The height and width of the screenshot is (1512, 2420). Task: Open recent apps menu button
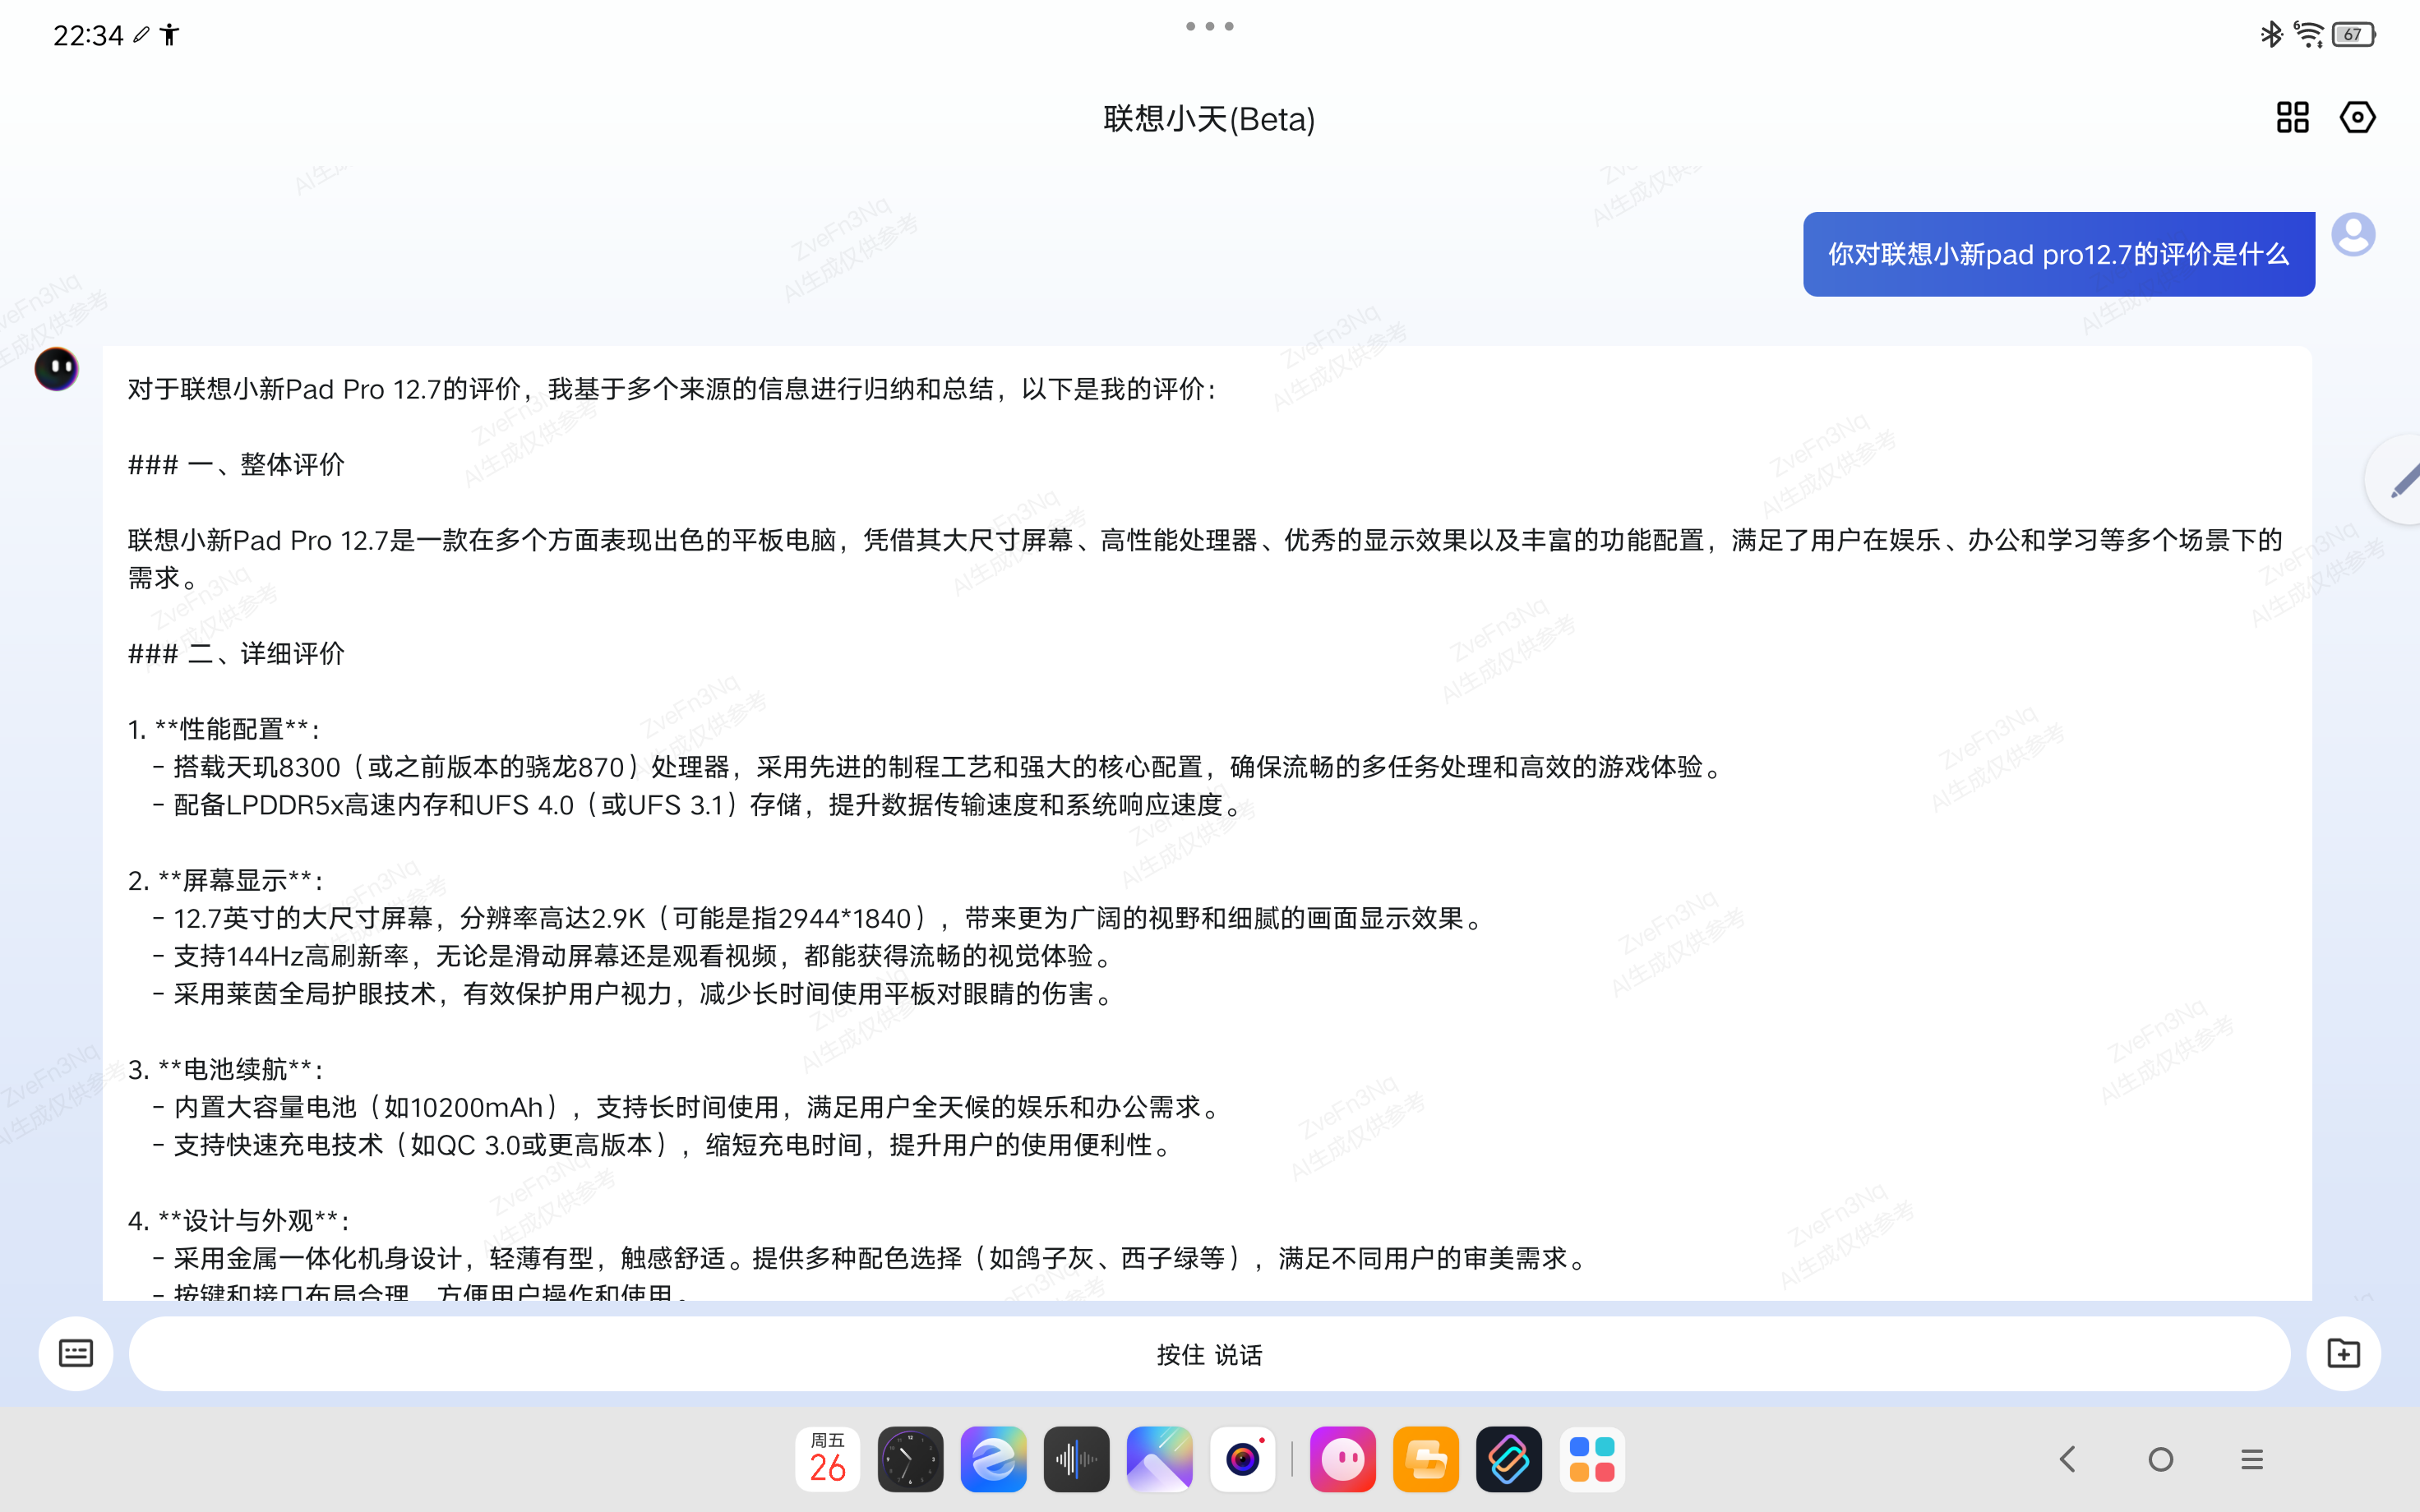(x=2252, y=1459)
